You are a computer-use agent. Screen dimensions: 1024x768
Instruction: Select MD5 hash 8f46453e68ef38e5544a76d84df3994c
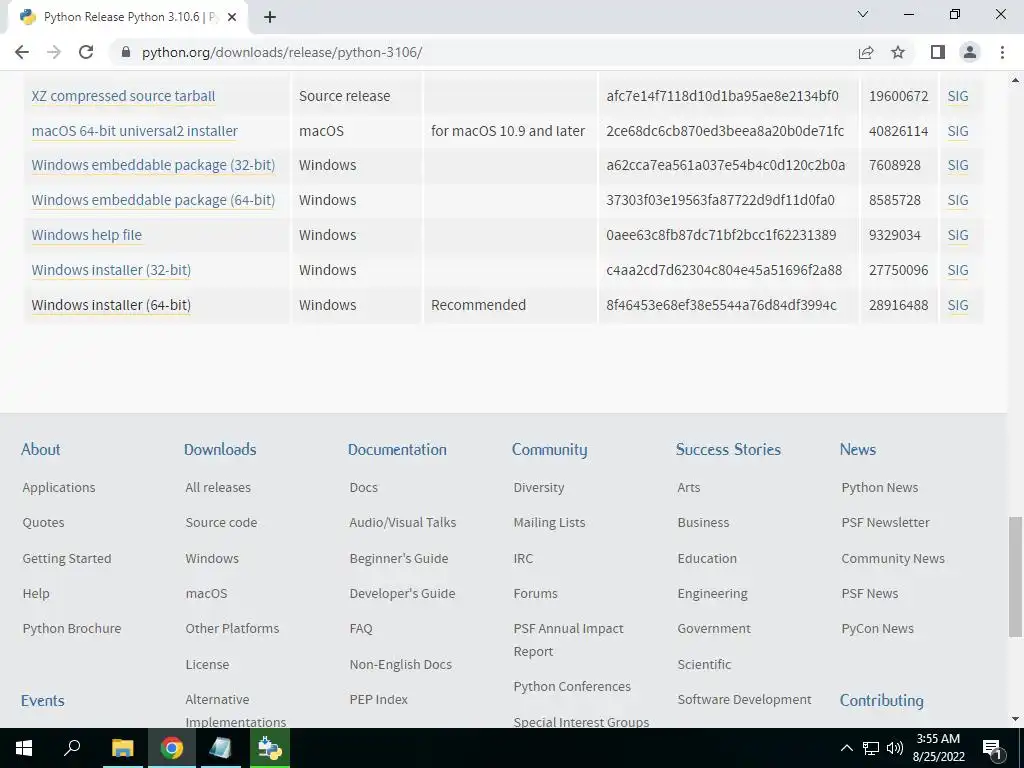click(x=721, y=305)
